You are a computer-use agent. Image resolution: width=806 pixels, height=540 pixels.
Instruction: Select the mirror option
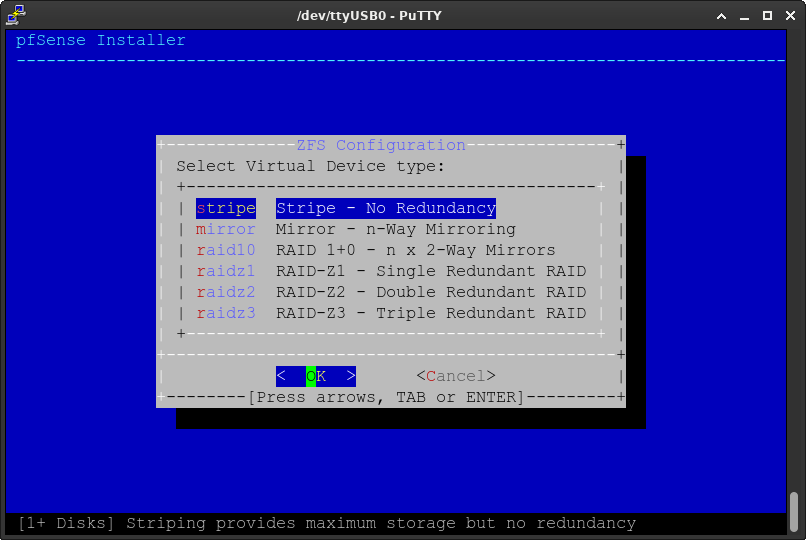[226, 229]
